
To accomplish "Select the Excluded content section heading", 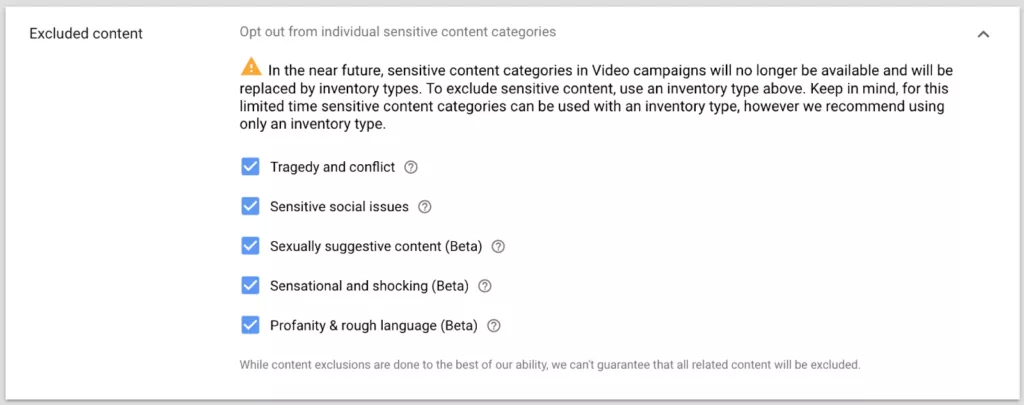I will pyautogui.click(x=86, y=33).
